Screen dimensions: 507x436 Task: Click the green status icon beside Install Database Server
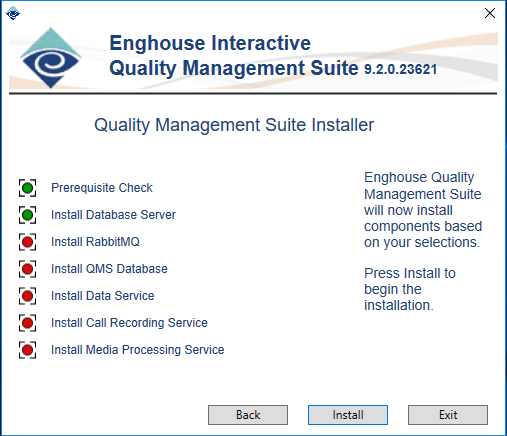click(27, 215)
